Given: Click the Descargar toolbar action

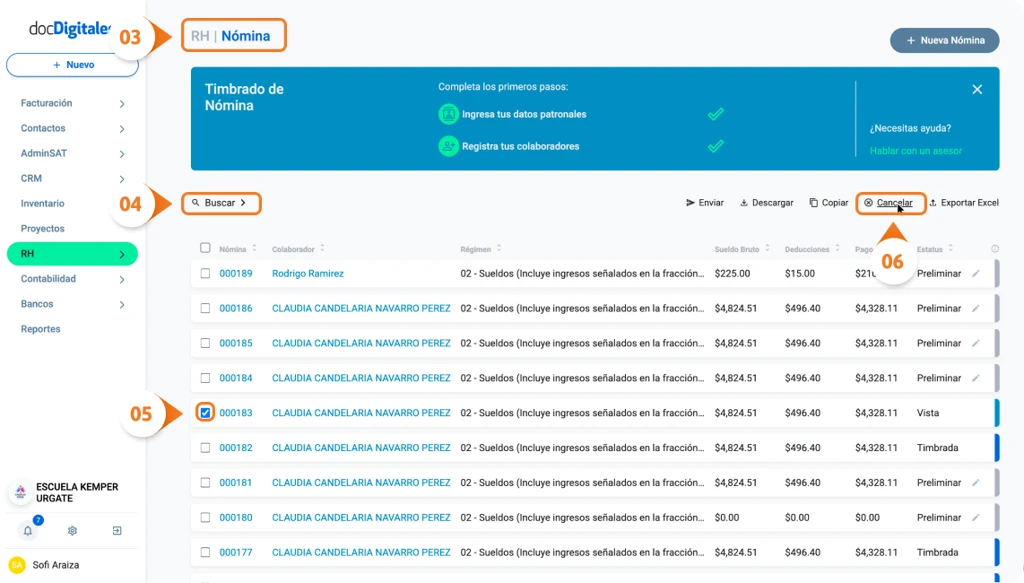Looking at the screenshot, I should [767, 203].
